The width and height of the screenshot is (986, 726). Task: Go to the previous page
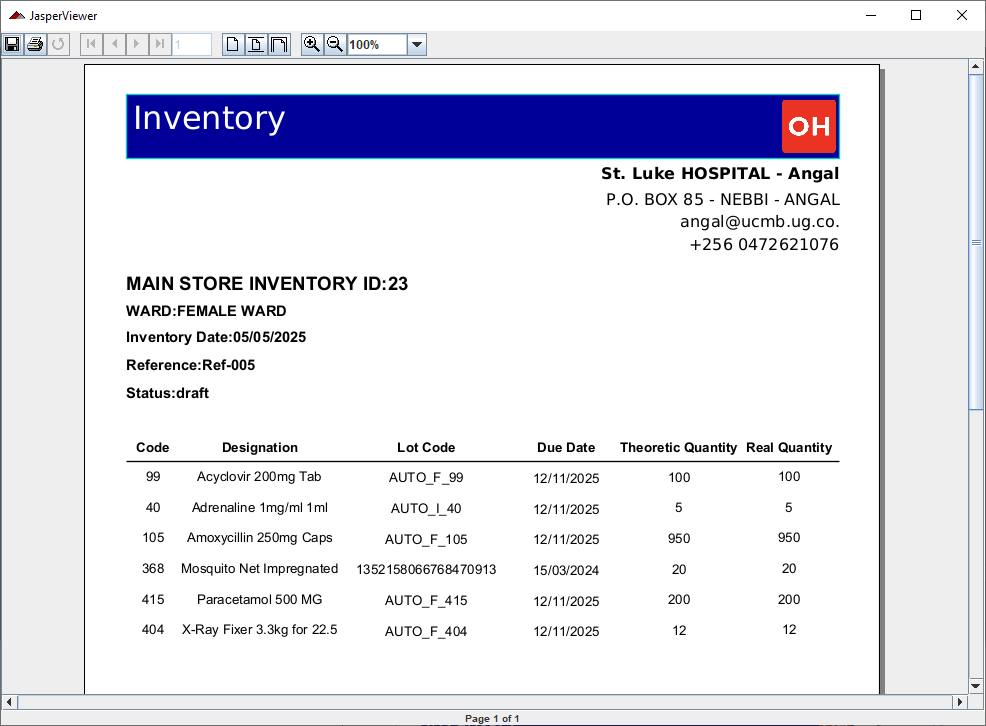click(x=113, y=43)
